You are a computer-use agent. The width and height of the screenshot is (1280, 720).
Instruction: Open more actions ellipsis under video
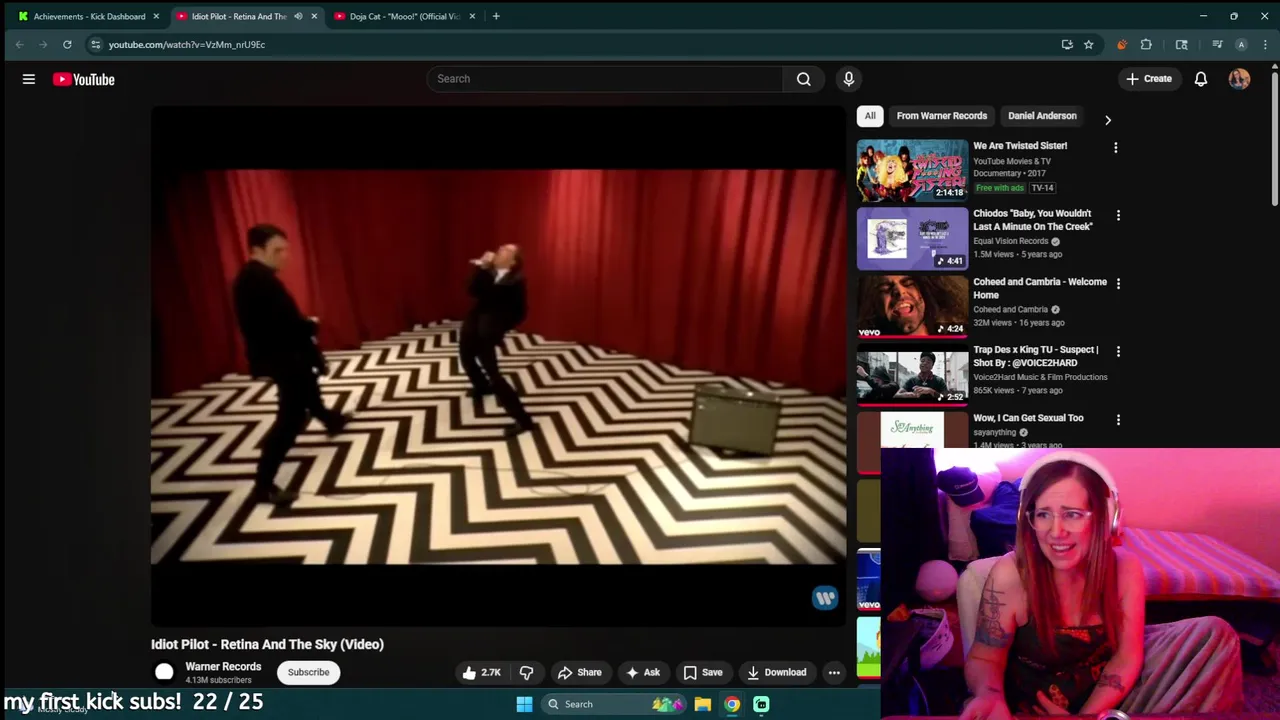pyautogui.click(x=834, y=673)
